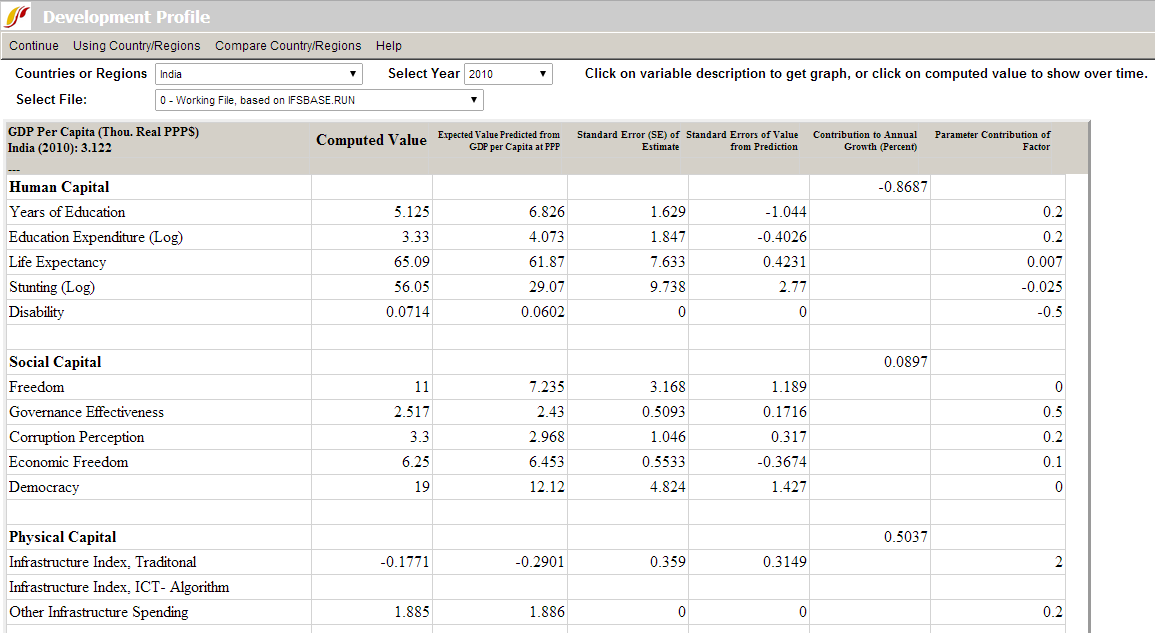
Task: Click the Development Profile app logo icon
Action: (18, 16)
